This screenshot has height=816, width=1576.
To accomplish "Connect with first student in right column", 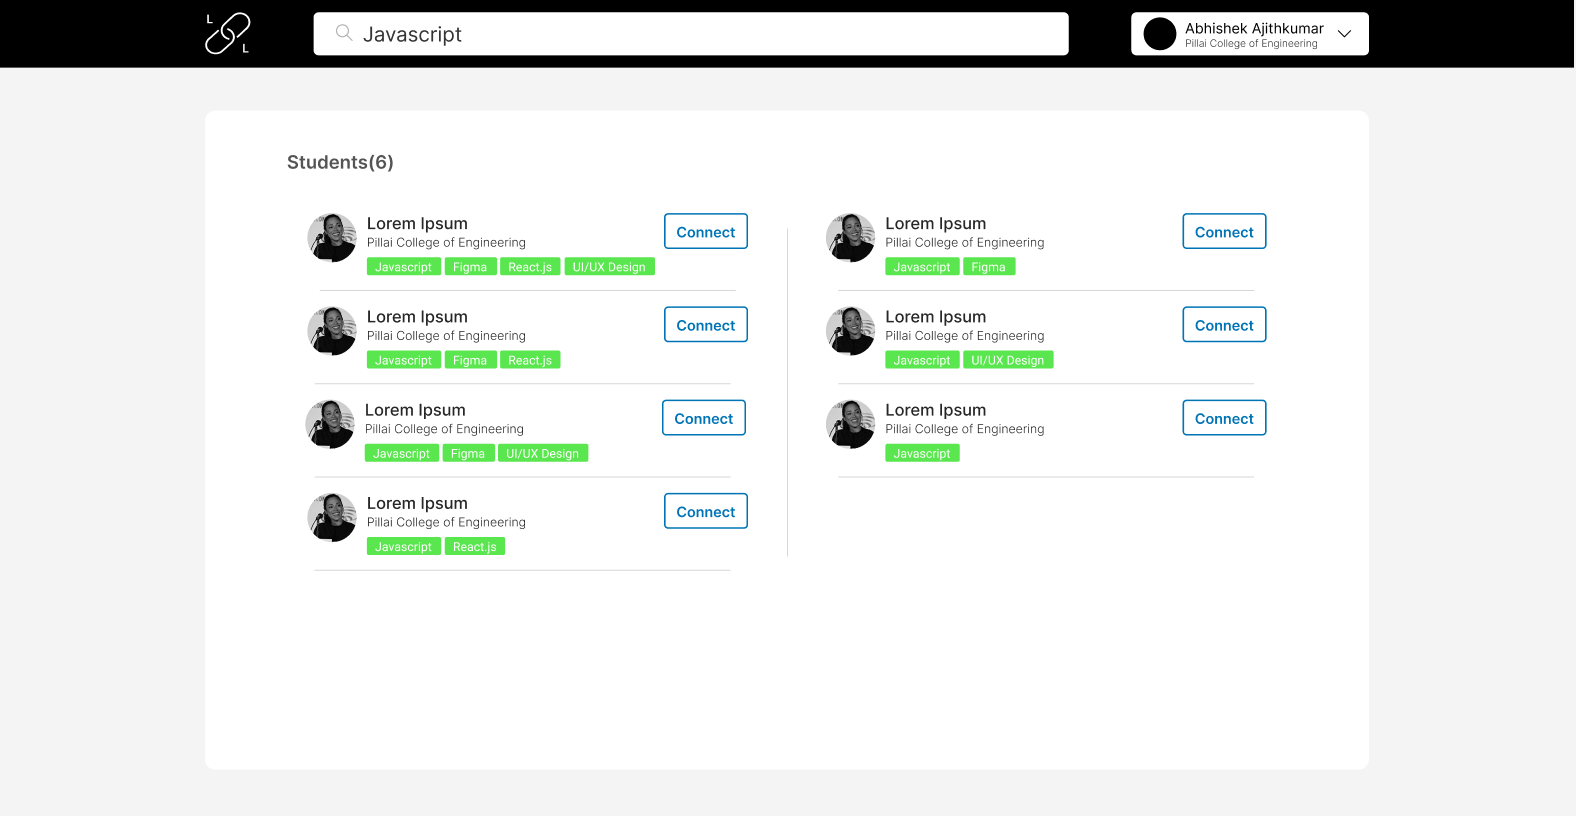I will coord(1224,231).
